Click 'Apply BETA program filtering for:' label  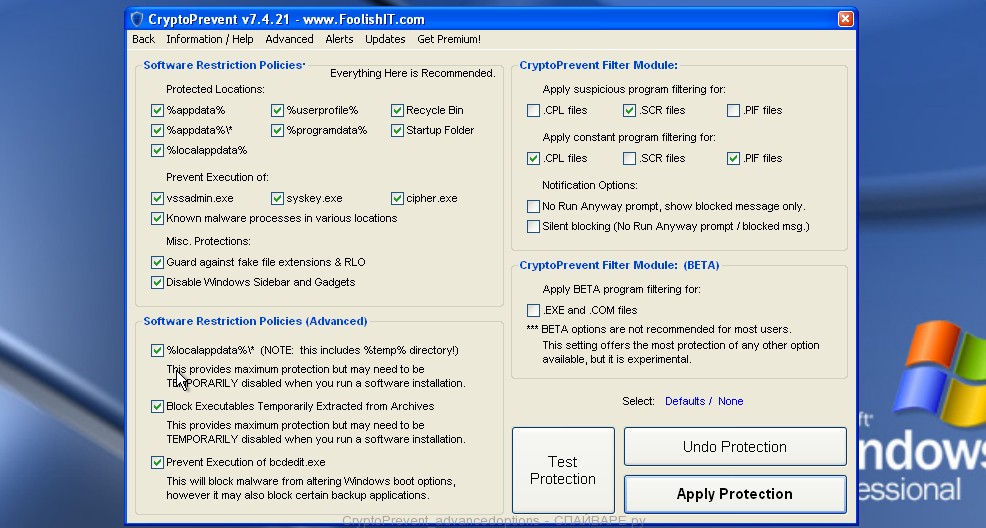click(621, 289)
